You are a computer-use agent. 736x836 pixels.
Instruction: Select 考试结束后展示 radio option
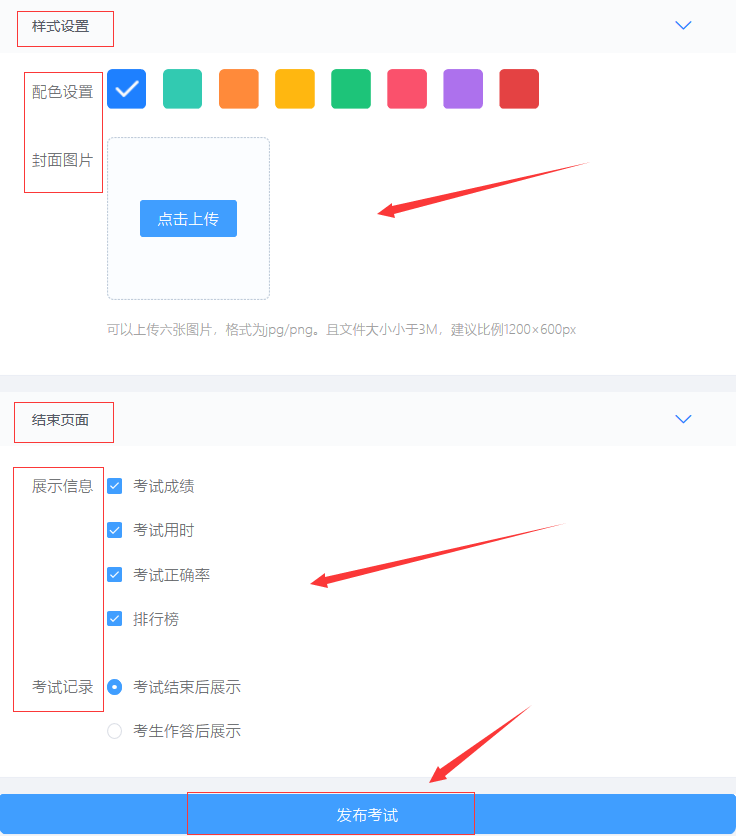[115, 687]
